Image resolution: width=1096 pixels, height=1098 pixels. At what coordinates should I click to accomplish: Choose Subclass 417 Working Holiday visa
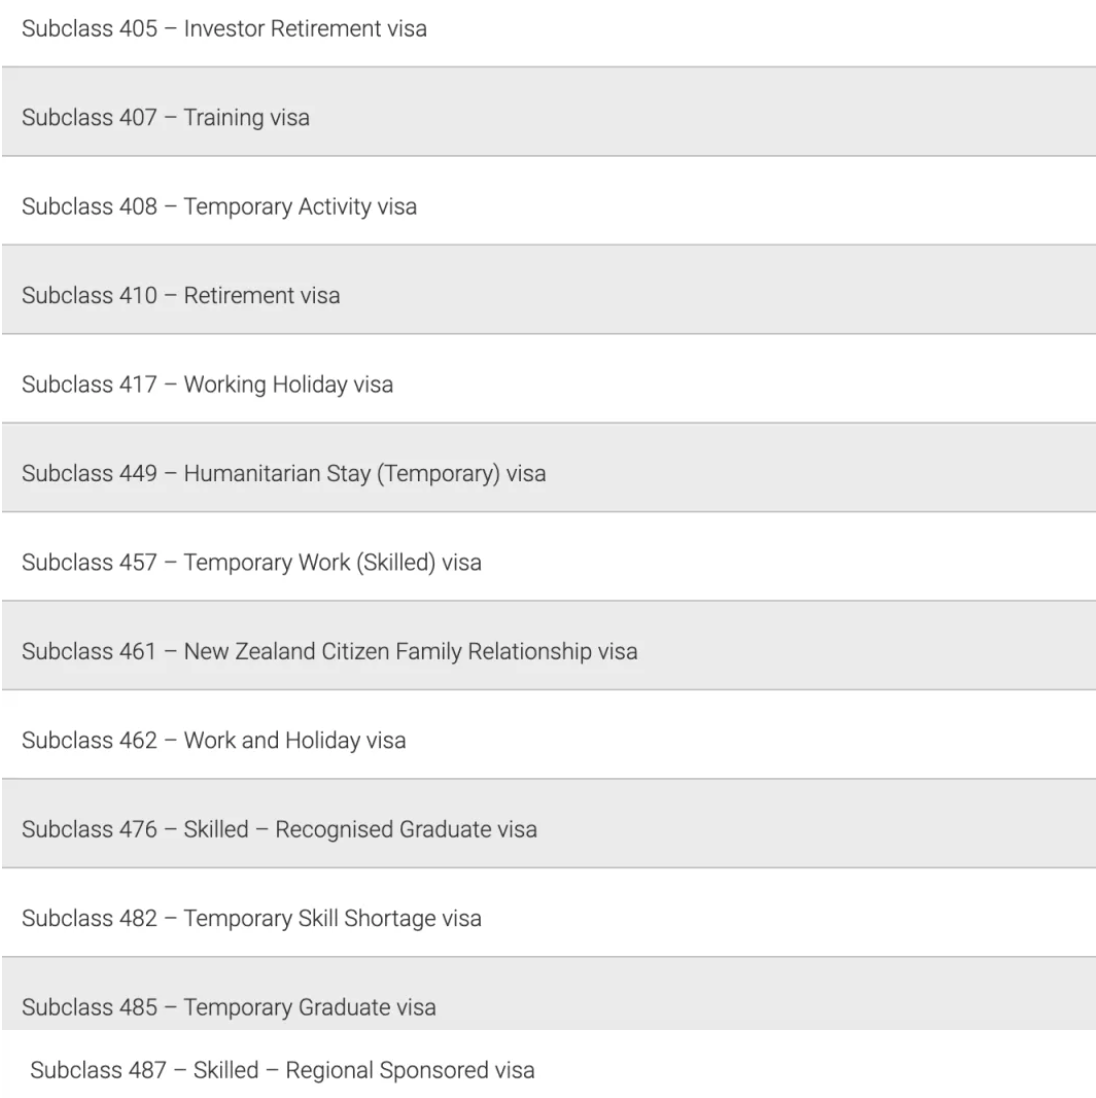(207, 385)
